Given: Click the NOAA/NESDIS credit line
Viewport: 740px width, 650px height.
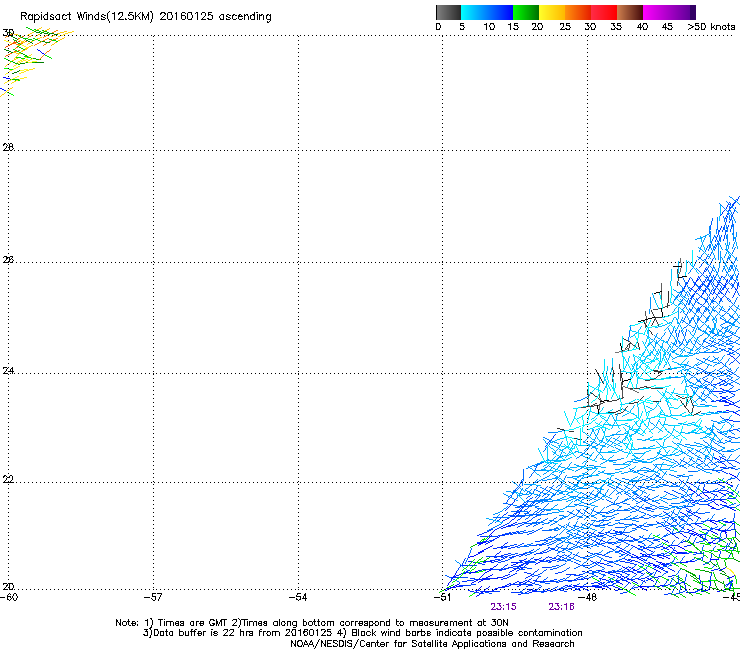Looking at the screenshot, I should click(x=432, y=644).
